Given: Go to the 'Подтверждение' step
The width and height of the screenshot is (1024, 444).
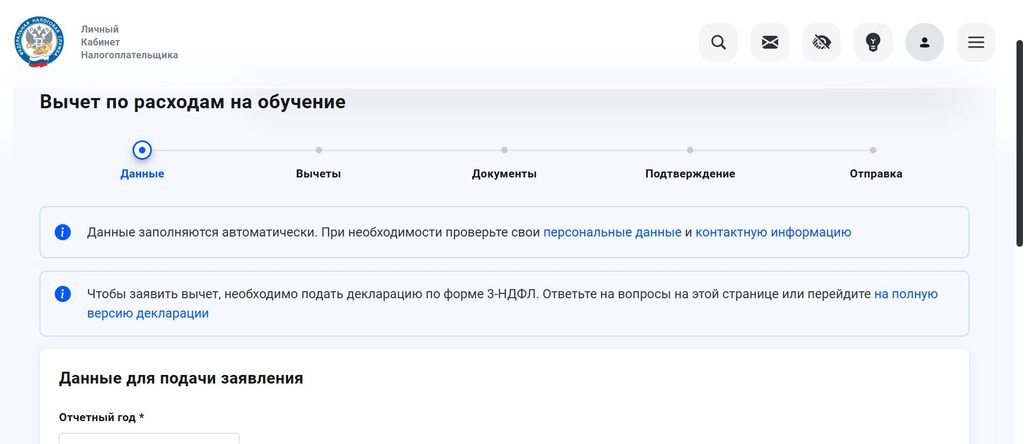Looking at the screenshot, I should click(690, 174).
